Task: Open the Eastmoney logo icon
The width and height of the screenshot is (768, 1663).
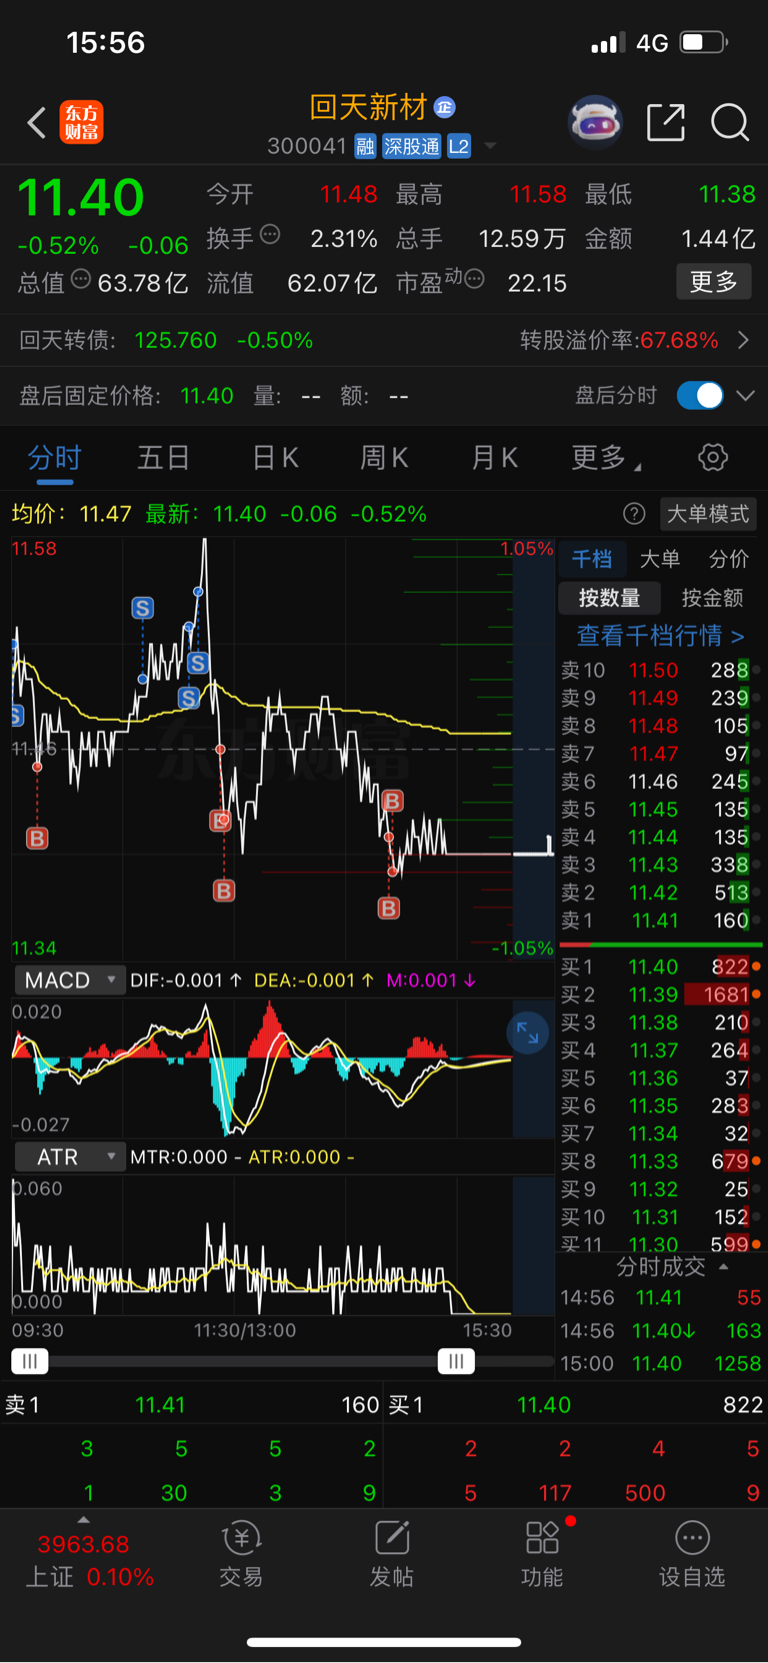Action: (81, 123)
